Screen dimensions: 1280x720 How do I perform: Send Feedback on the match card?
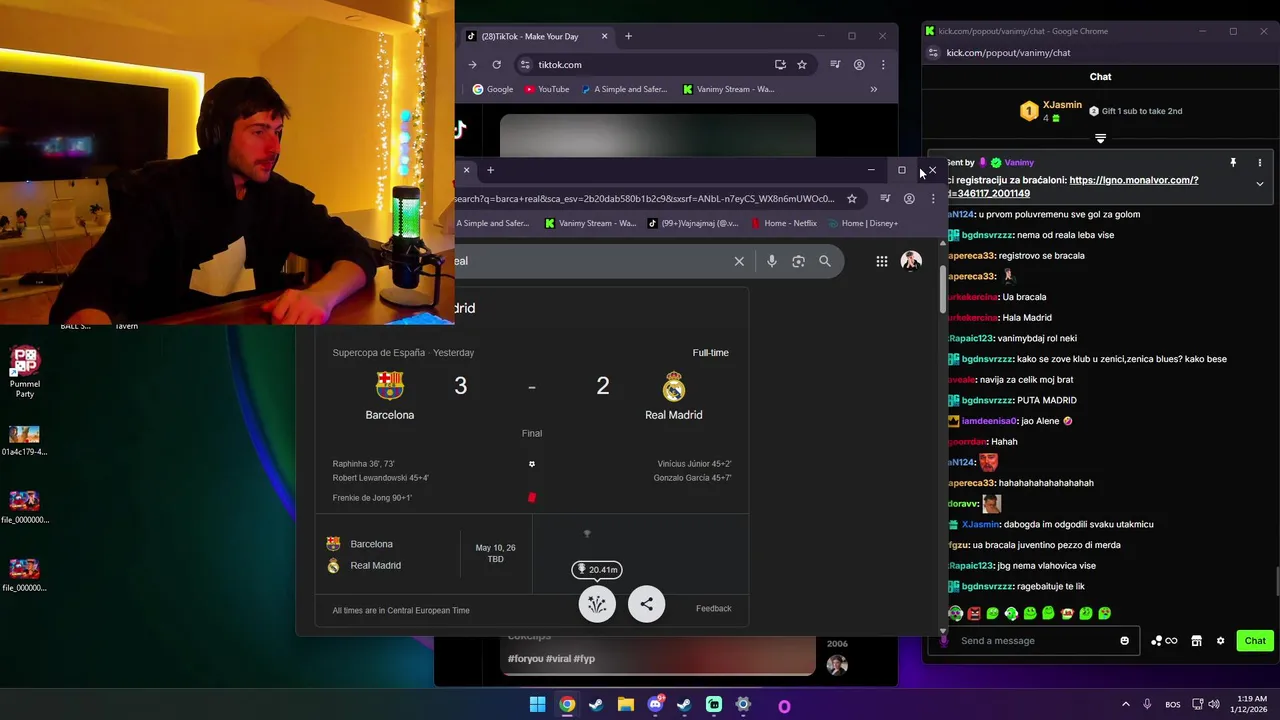713,608
